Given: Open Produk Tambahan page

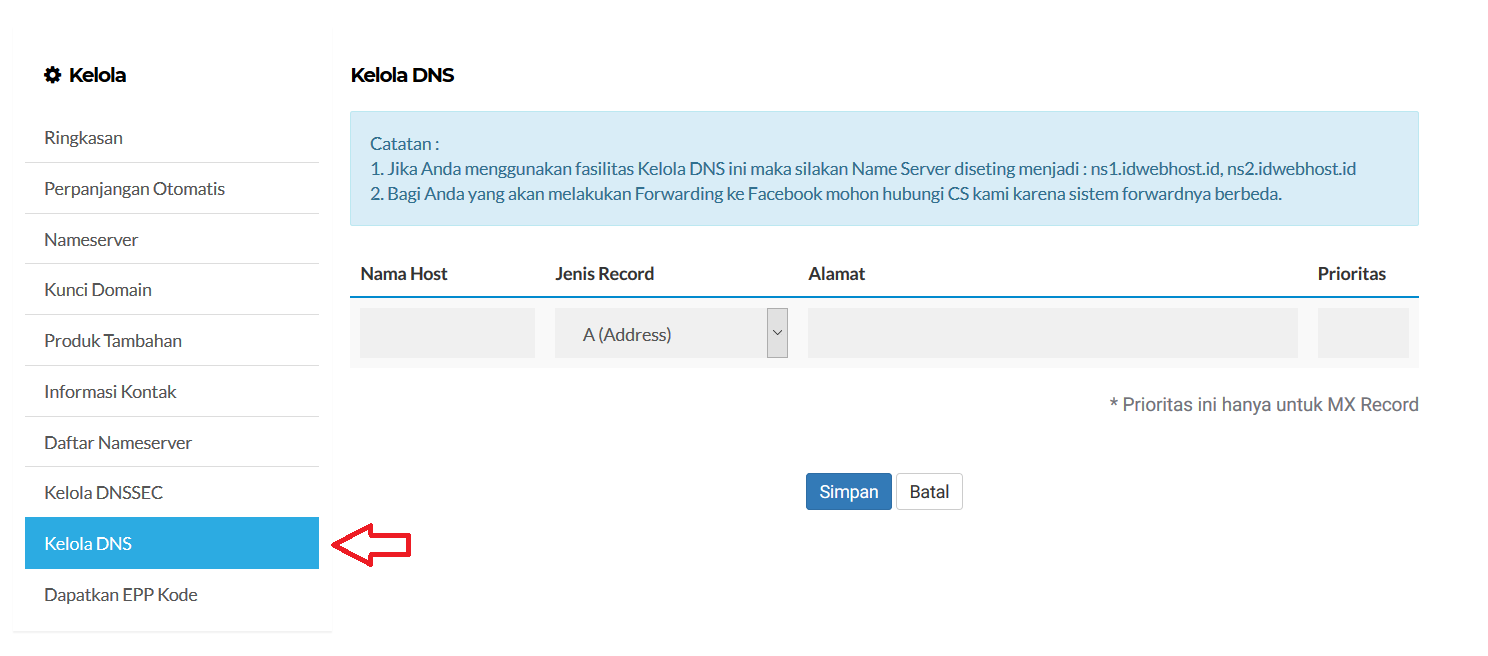Looking at the screenshot, I should pyautogui.click(x=112, y=340).
